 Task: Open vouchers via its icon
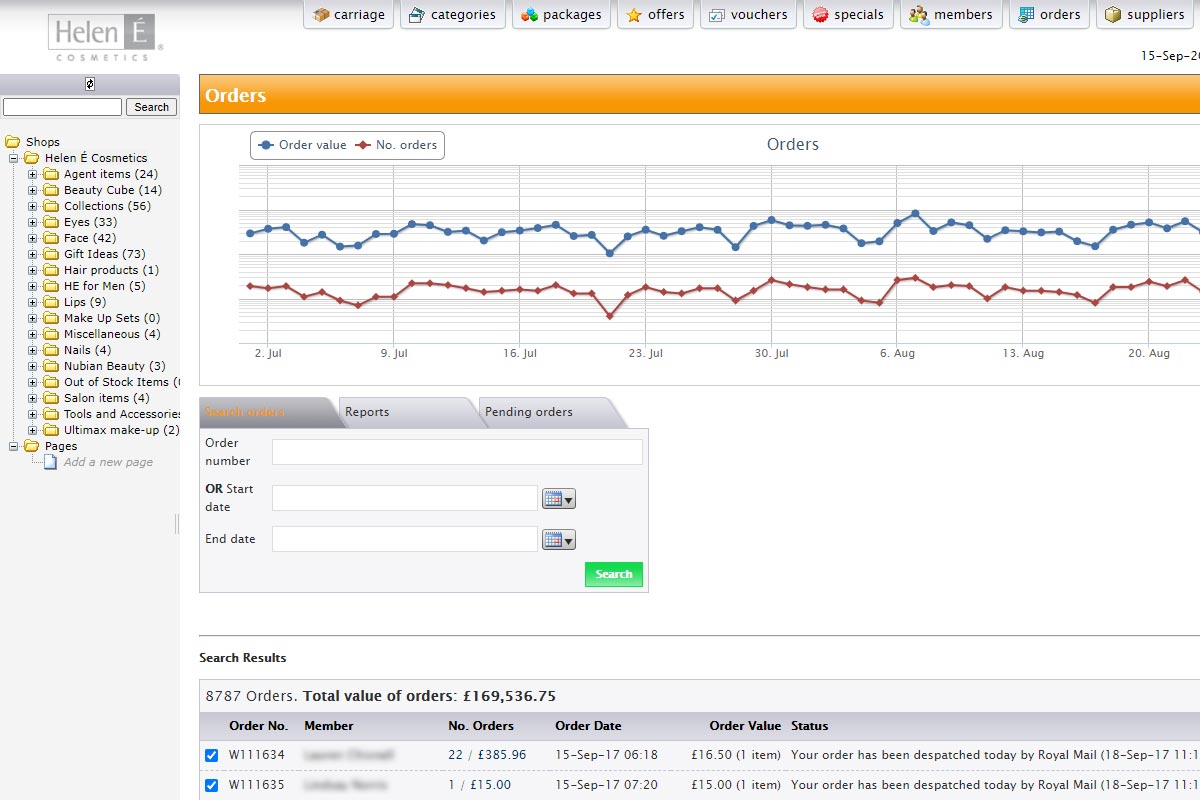coord(717,15)
